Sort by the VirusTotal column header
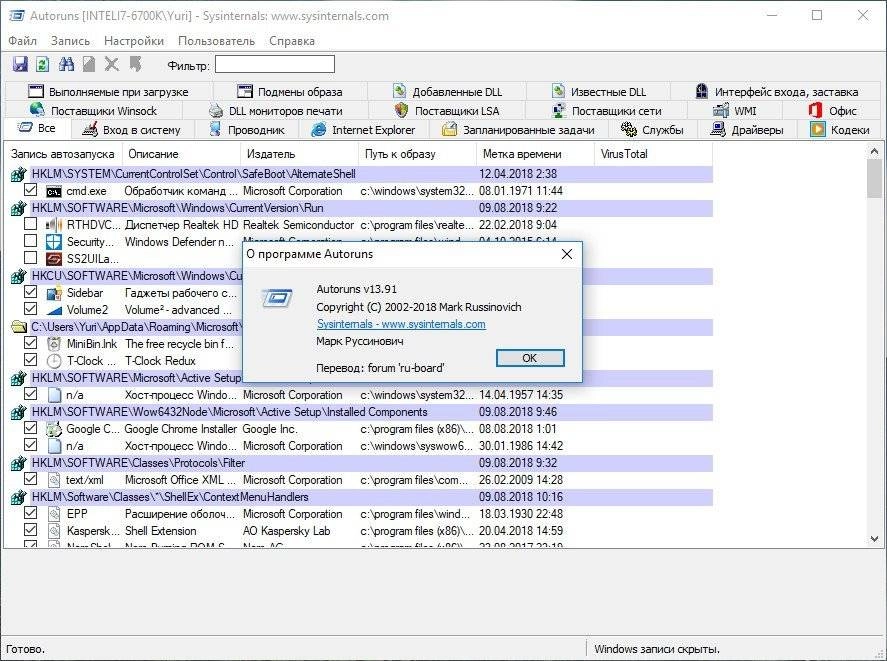 653,154
